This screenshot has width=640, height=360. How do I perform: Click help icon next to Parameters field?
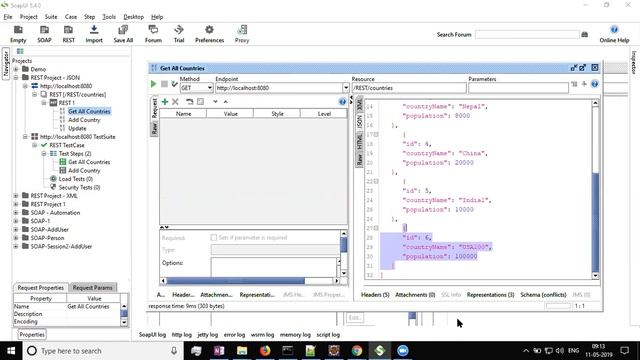(x=594, y=84)
